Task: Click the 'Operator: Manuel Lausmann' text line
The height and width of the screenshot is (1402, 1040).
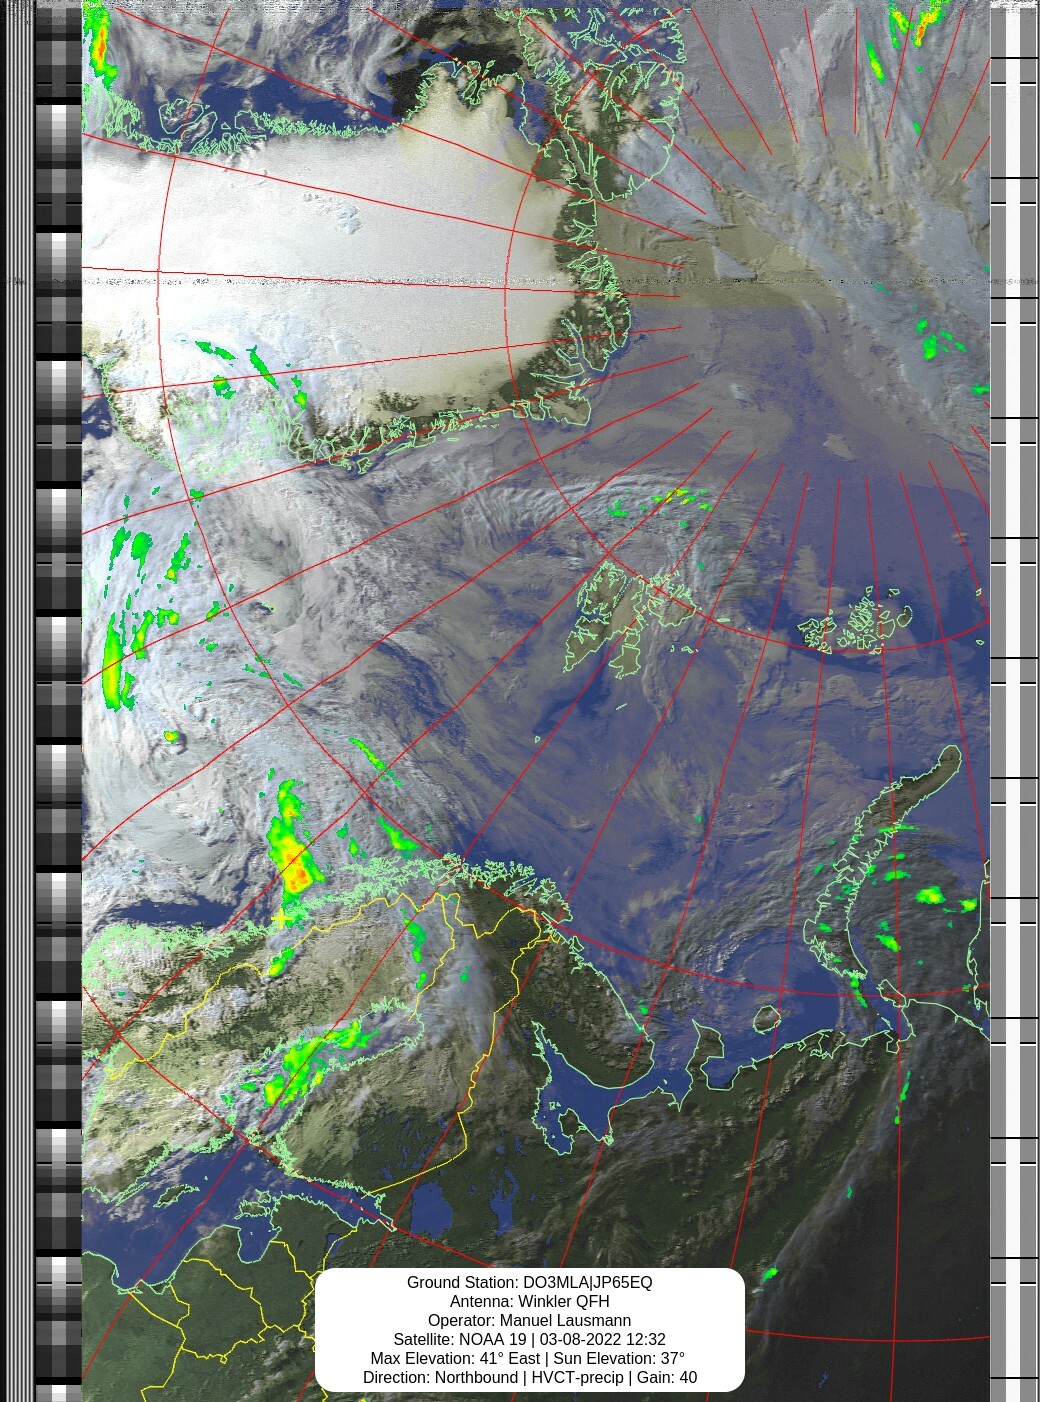Action: click(x=529, y=1320)
